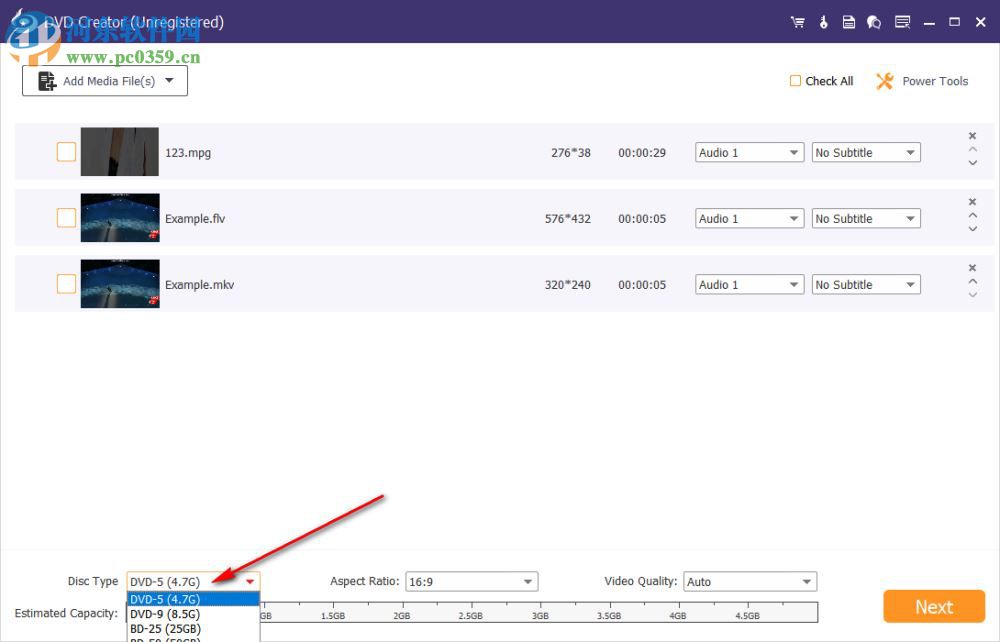
Task: Open the shopping cart purchase icon
Action: [x=797, y=21]
